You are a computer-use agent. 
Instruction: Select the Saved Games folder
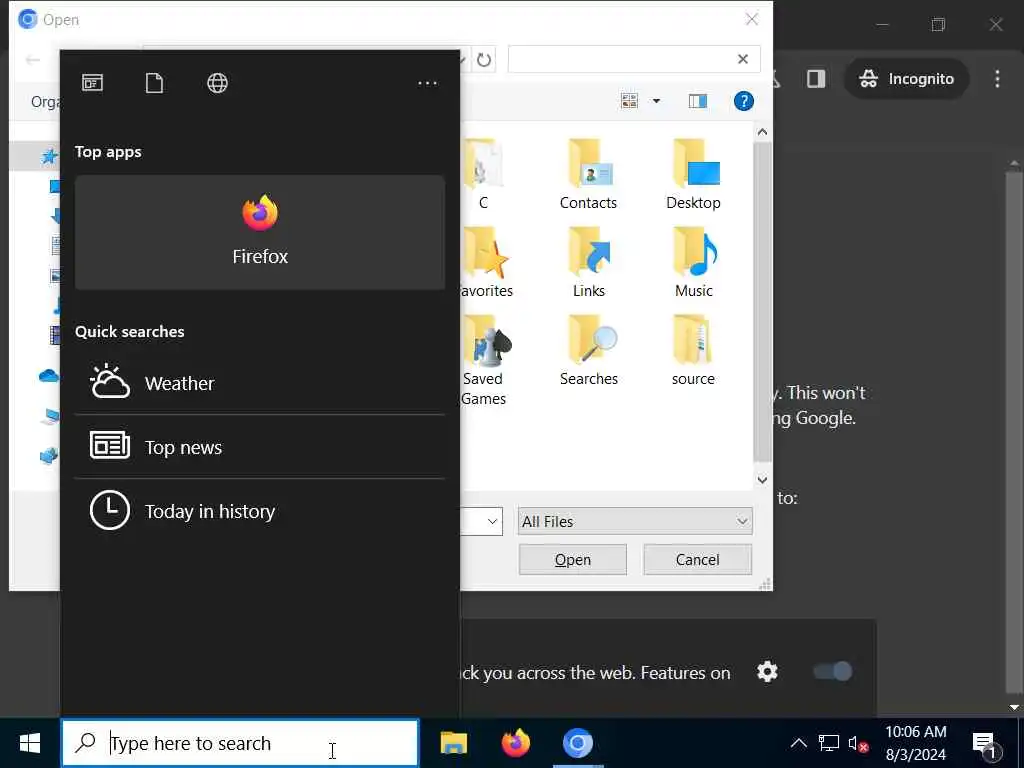(x=484, y=360)
